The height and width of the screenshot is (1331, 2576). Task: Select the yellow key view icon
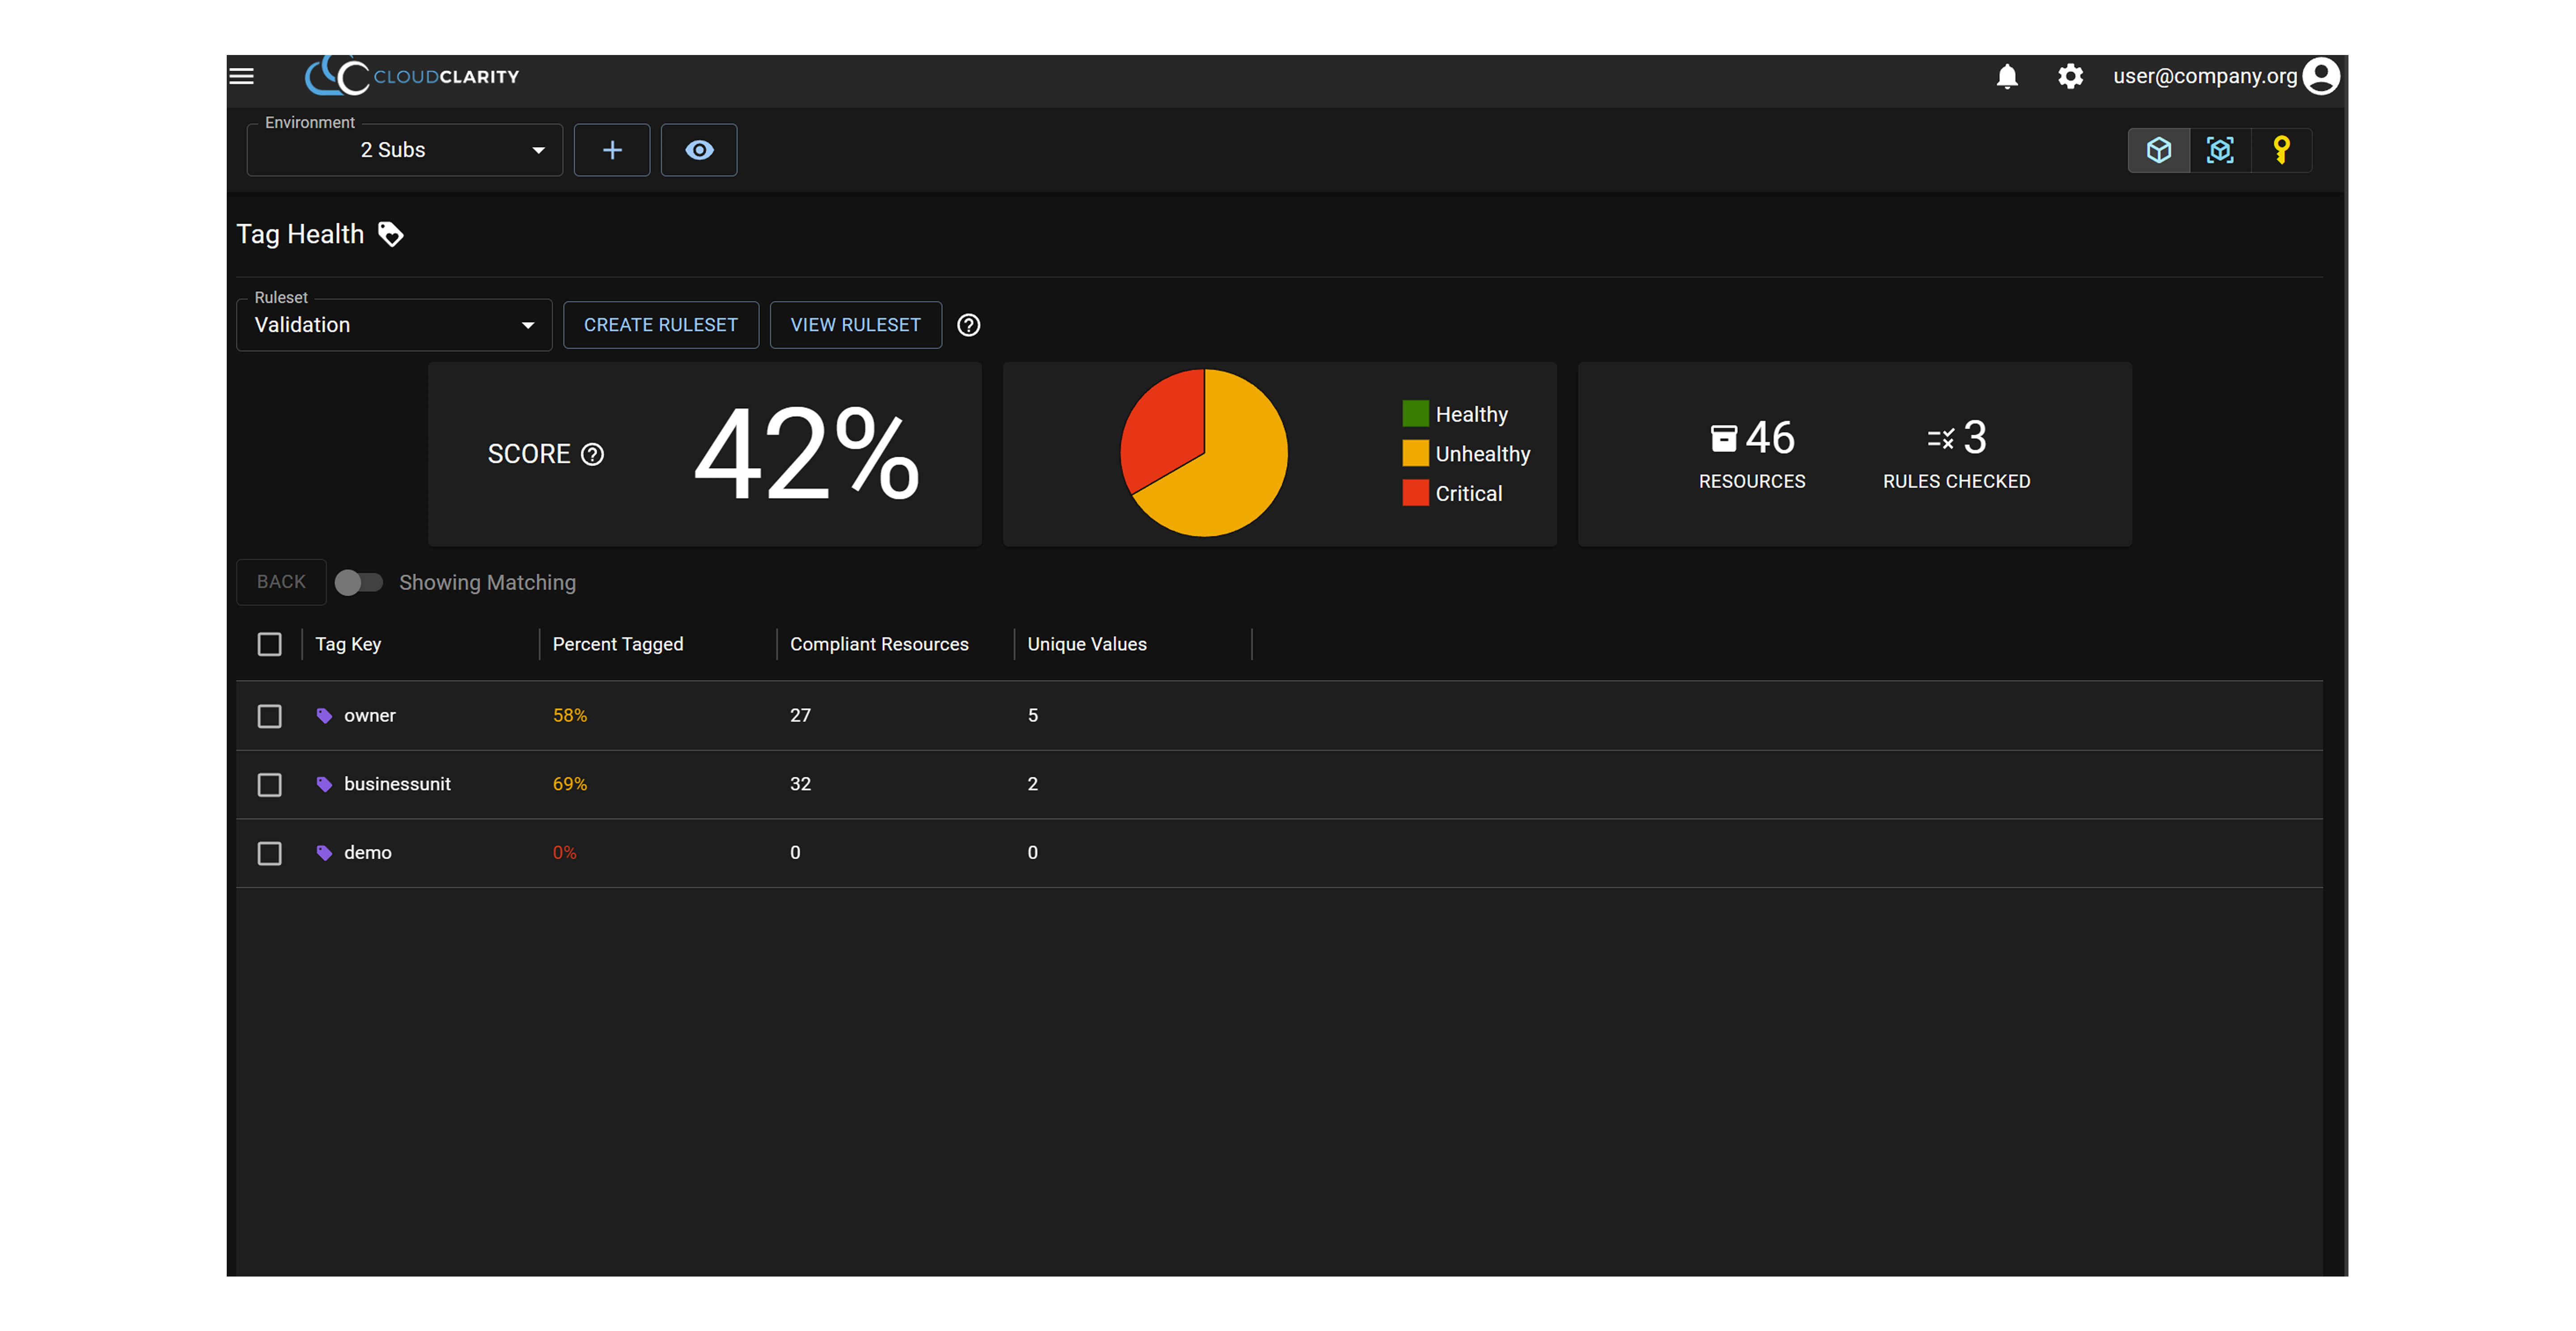pyautogui.click(x=2281, y=150)
